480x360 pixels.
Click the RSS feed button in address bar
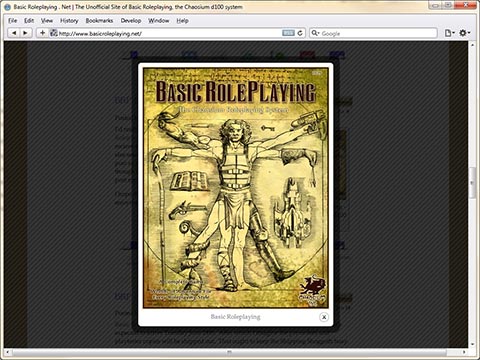(288, 33)
